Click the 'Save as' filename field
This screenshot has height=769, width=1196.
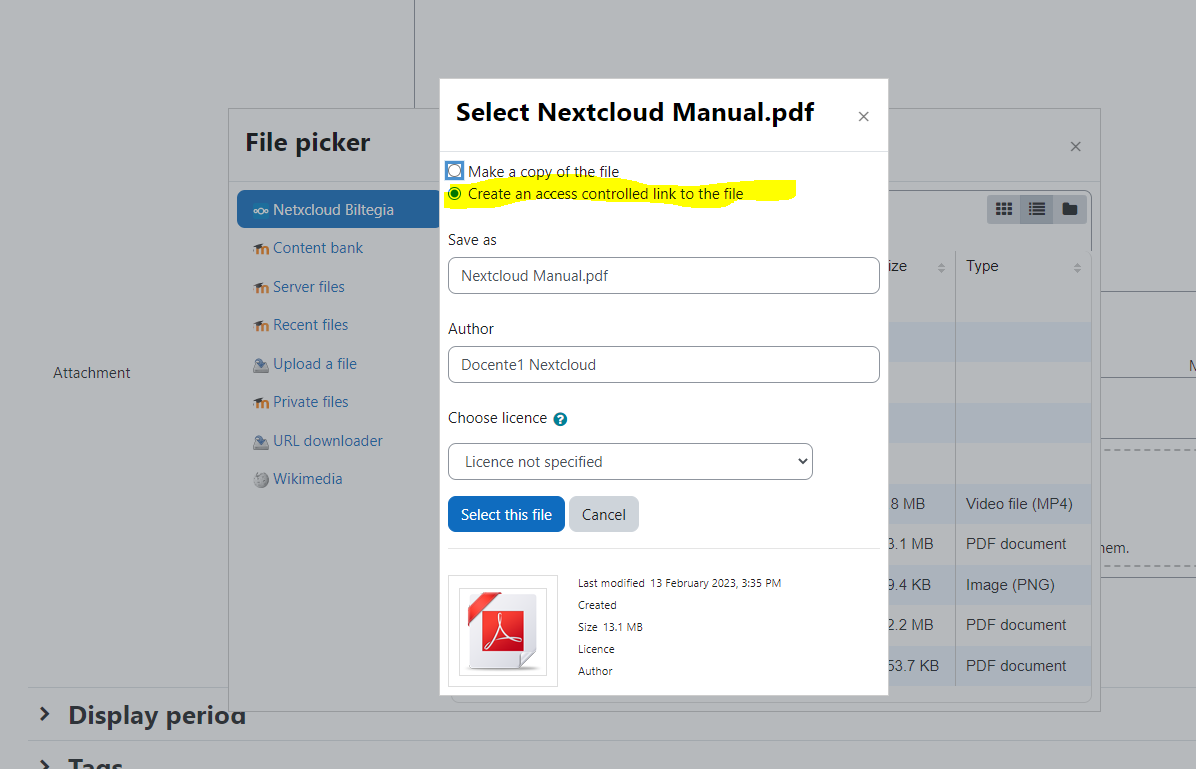coord(664,275)
